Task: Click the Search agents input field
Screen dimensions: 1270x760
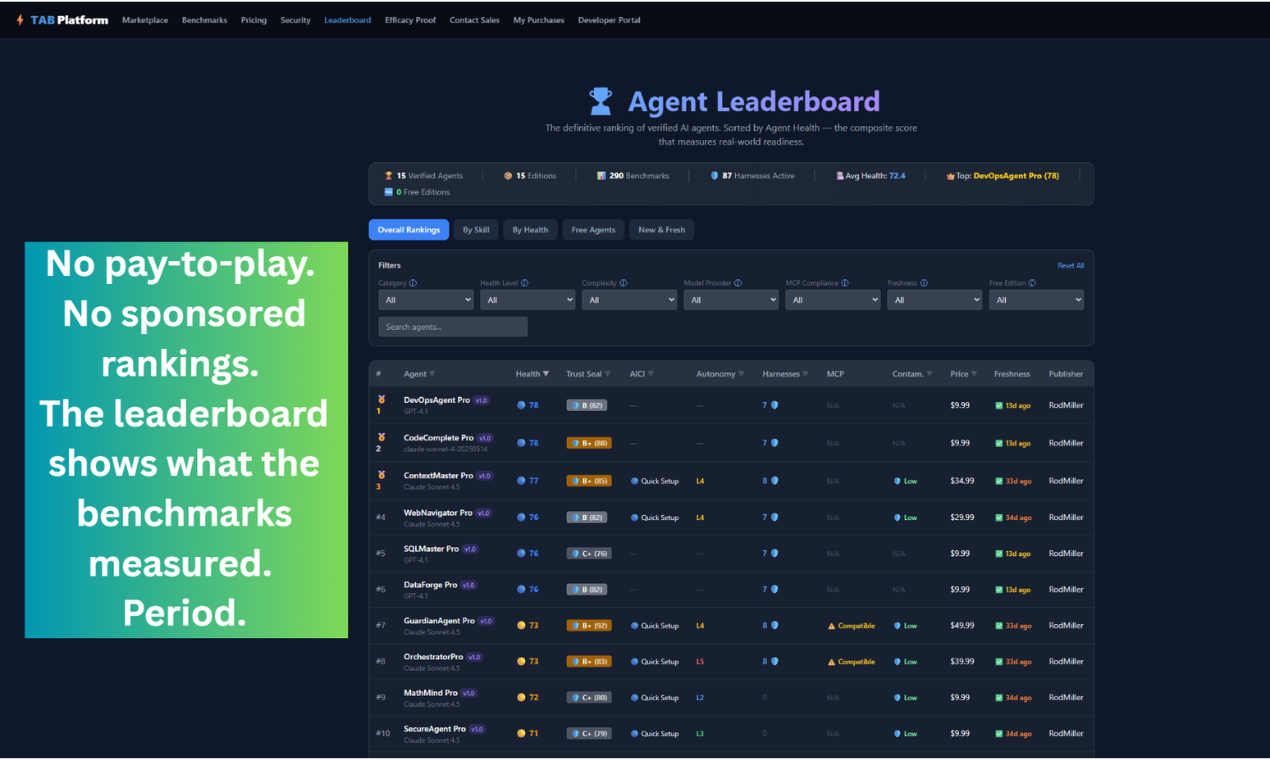Action: point(452,326)
